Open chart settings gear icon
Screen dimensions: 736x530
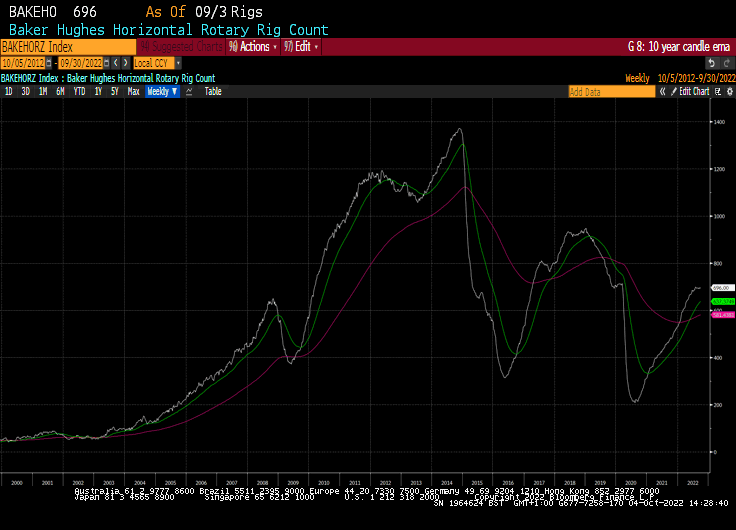click(x=727, y=91)
